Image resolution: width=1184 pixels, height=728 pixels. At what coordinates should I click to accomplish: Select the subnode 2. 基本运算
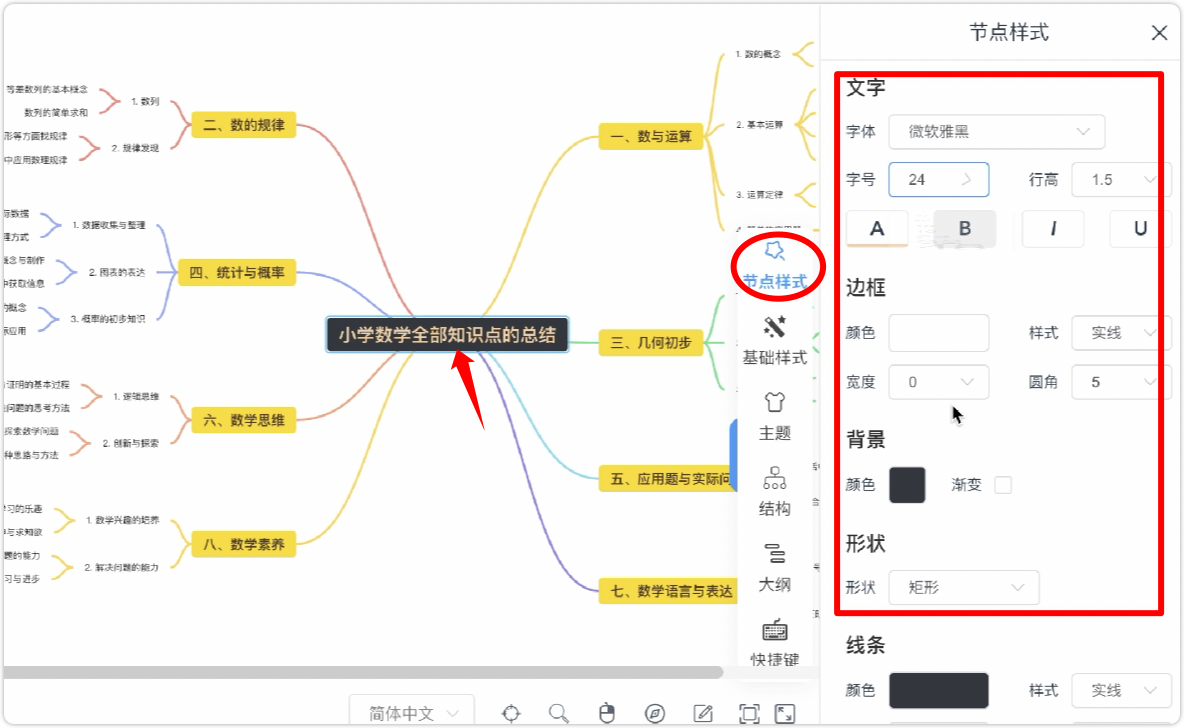pos(760,125)
